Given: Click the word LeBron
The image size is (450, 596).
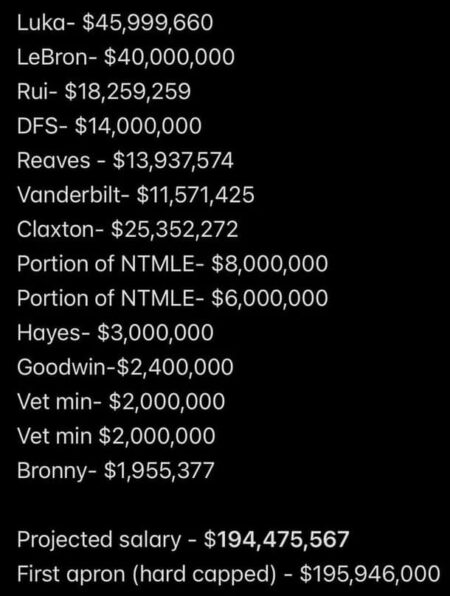Looking at the screenshot, I should point(52,57).
